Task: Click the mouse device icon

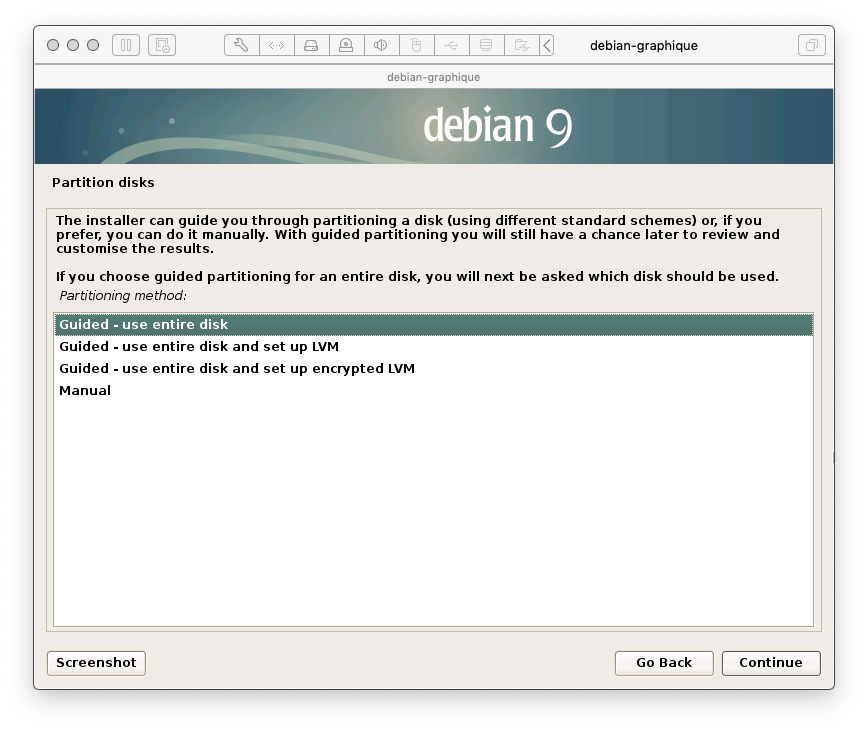Action: [416, 45]
